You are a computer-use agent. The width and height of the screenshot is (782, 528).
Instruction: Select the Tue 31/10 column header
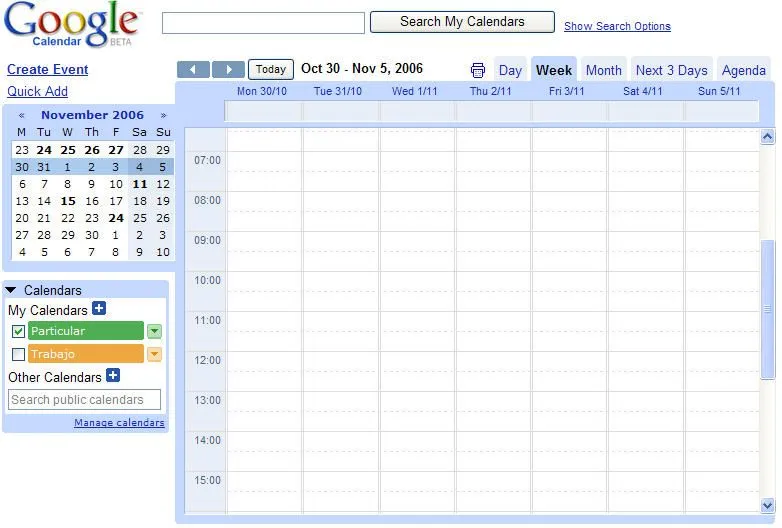tap(338, 91)
